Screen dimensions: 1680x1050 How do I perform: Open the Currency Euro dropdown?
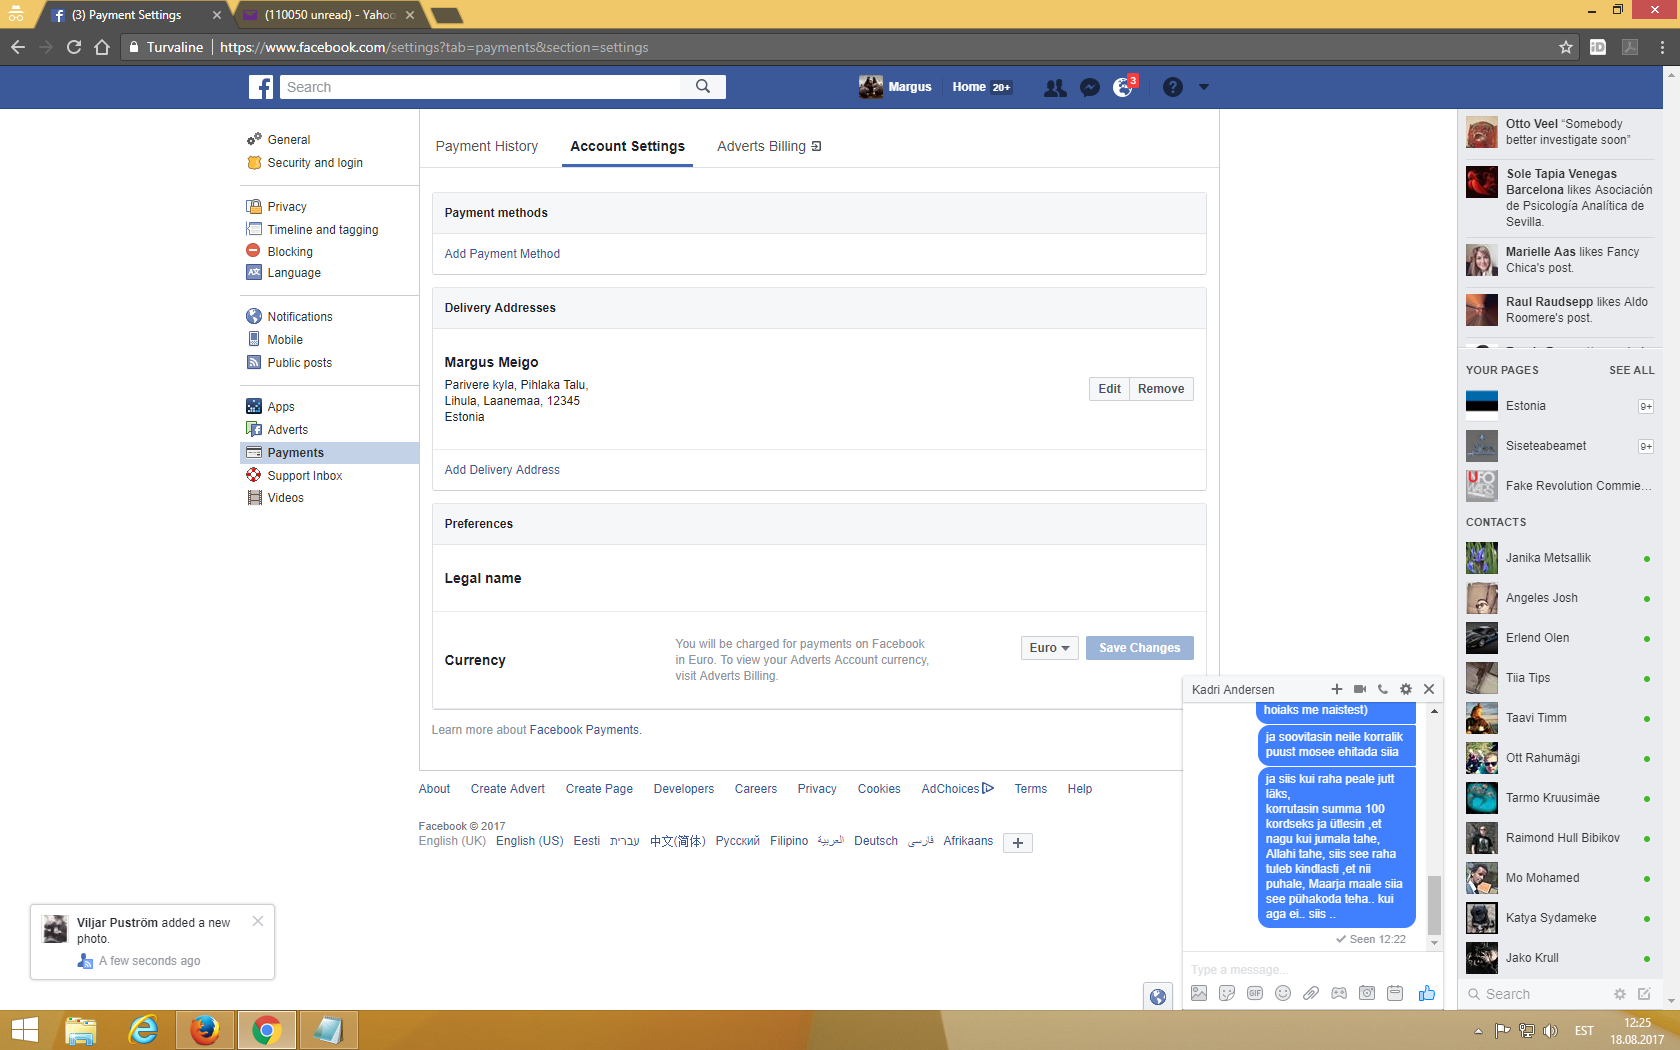1049,648
